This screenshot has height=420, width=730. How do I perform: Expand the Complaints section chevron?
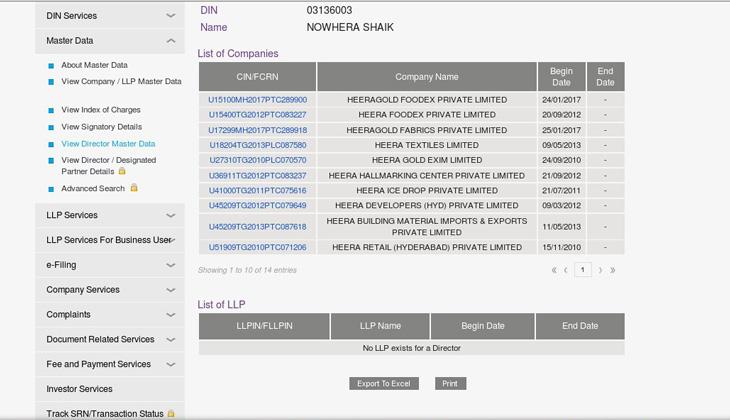pyautogui.click(x=171, y=315)
